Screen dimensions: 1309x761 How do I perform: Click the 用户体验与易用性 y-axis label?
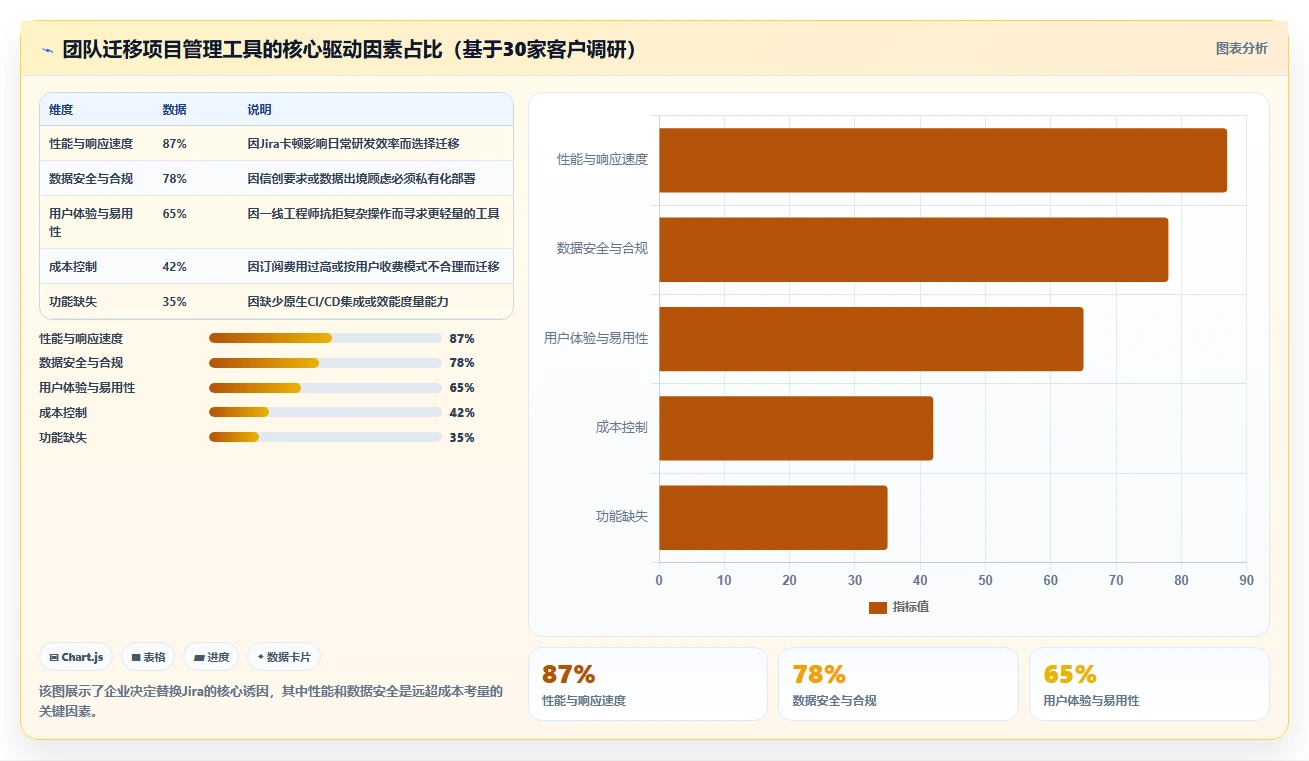pos(596,338)
